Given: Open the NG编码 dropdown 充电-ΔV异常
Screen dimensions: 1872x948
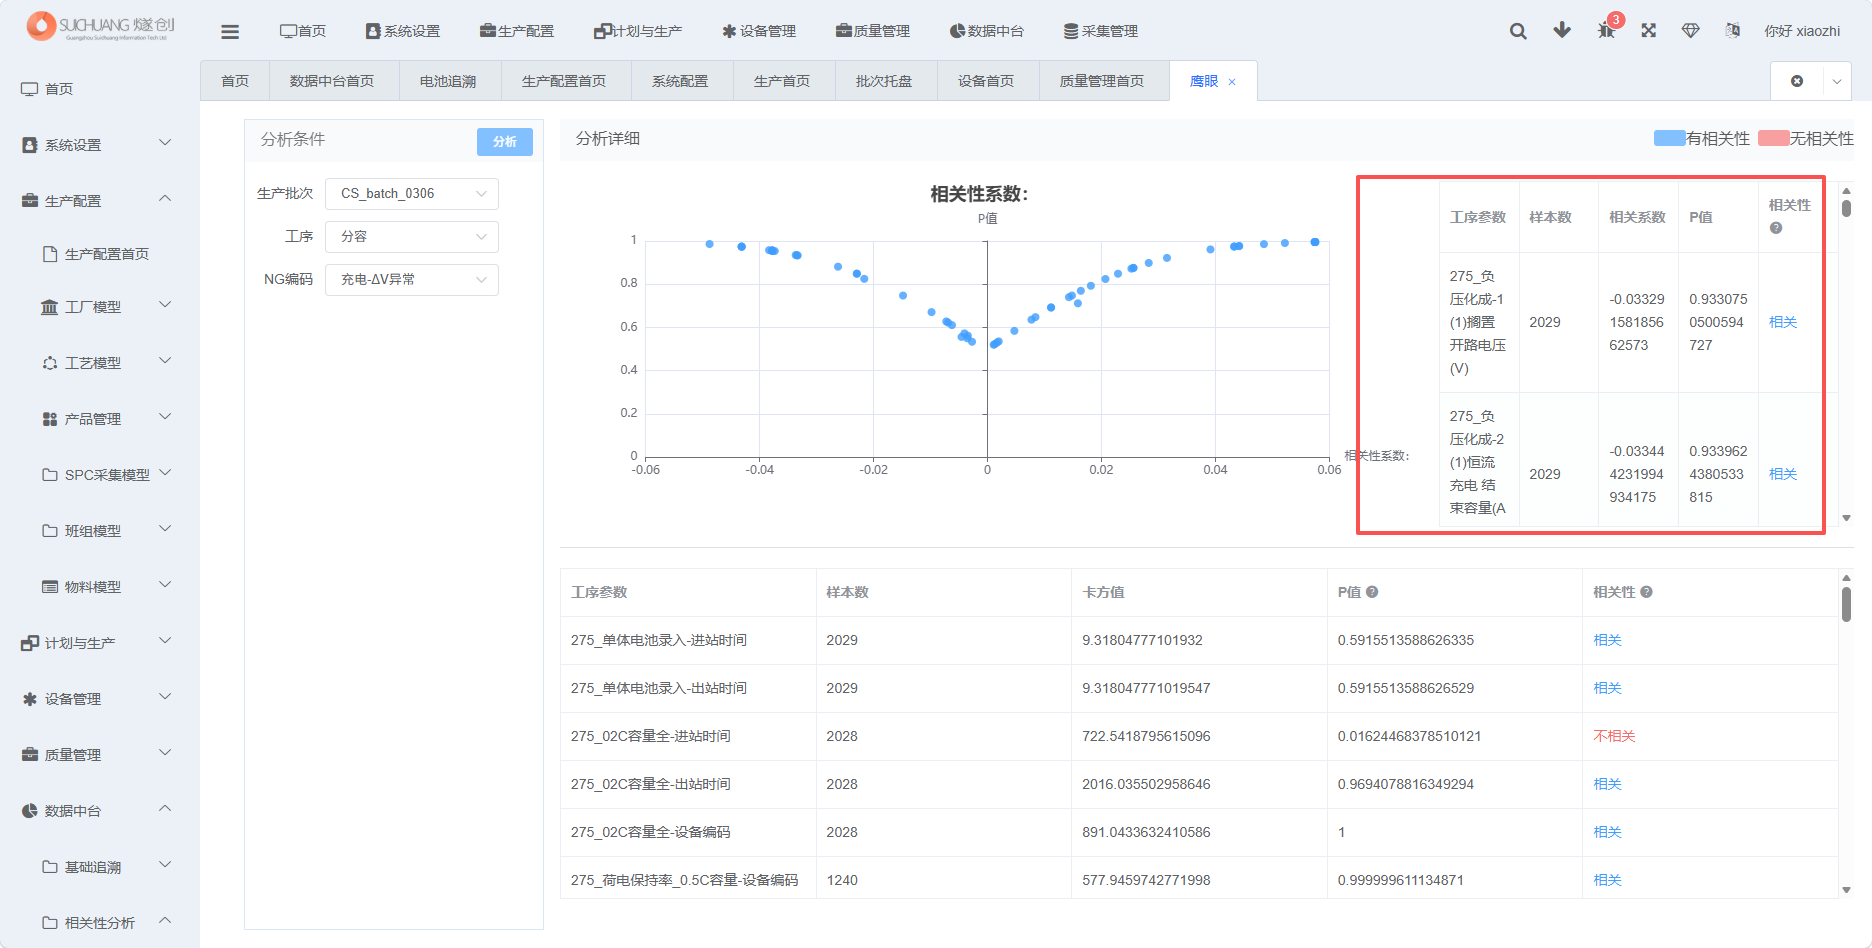Looking at the screenshot, I should pyautogui.click(x=412, y=280).
